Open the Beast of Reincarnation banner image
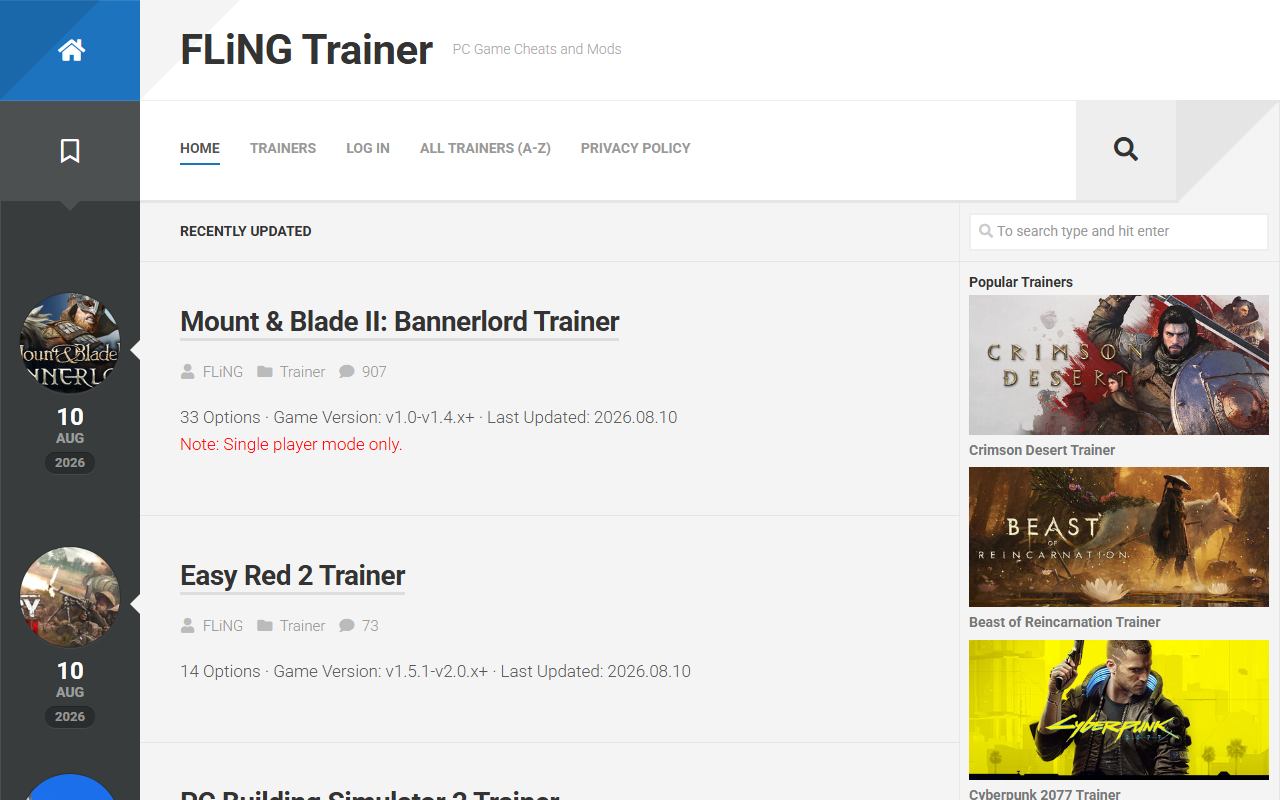Image resolution: width=1280 pixels, height=800 pixels. [1119, 537]
